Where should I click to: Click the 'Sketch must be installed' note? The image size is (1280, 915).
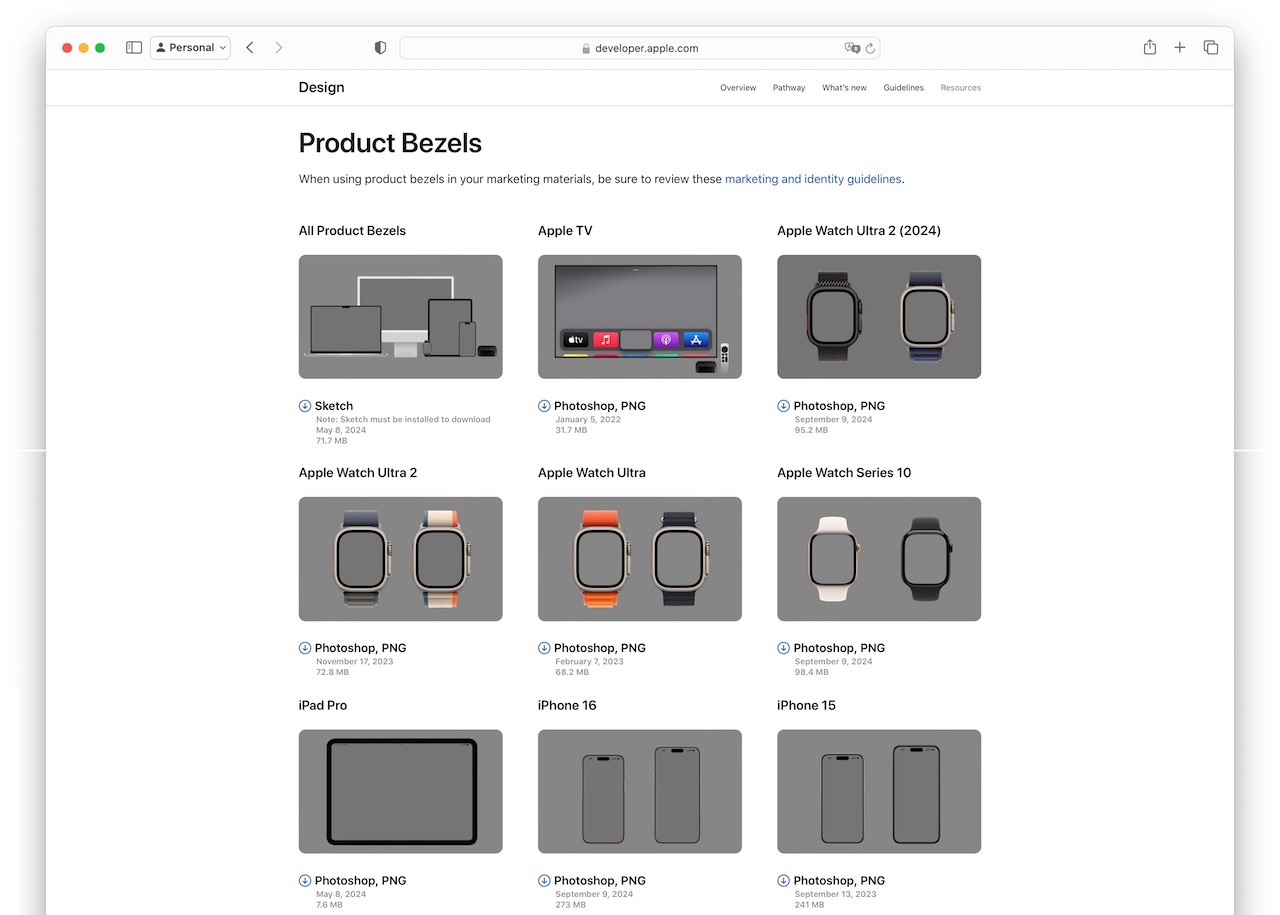(x=403, y=420)
